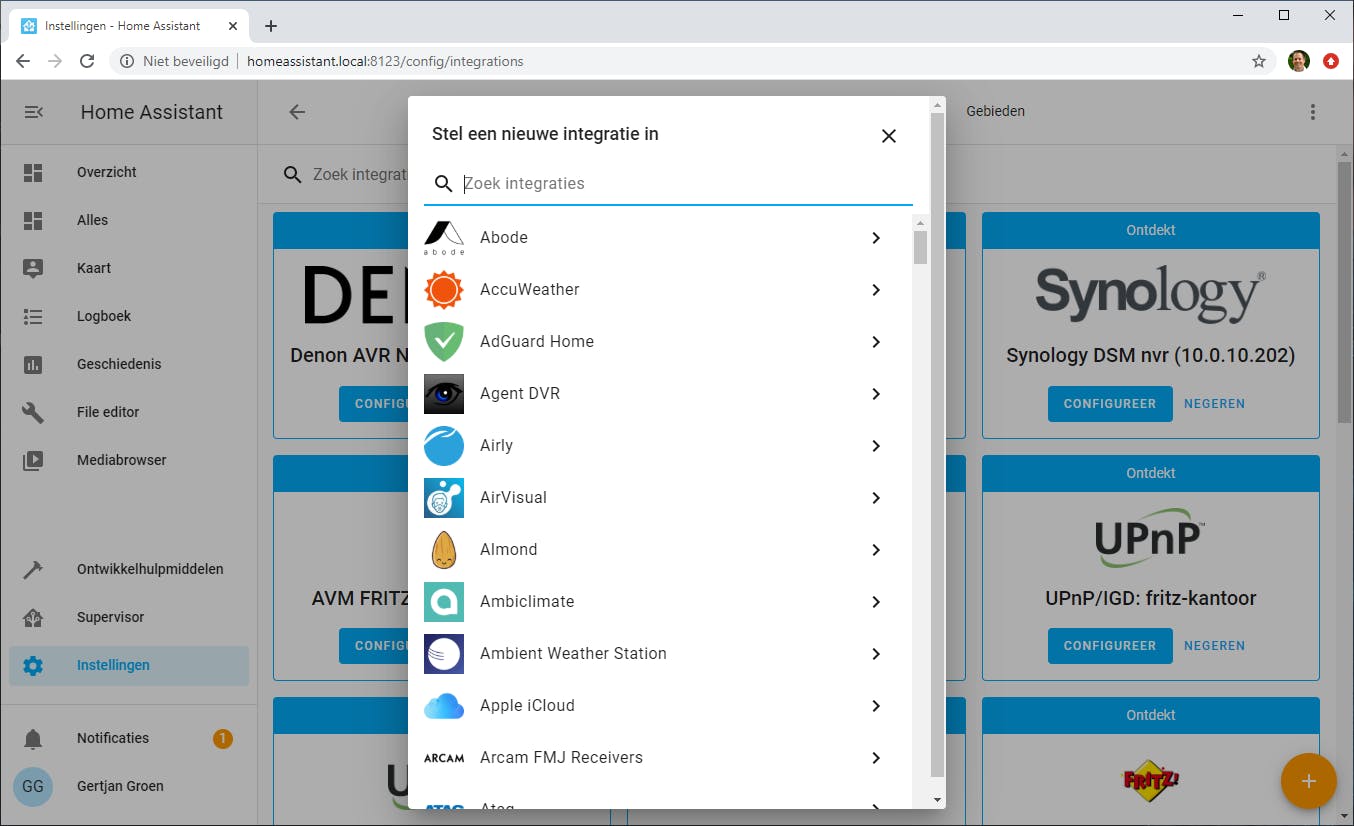Click the Ambient Weather Station row chevron

pos(876,654)
